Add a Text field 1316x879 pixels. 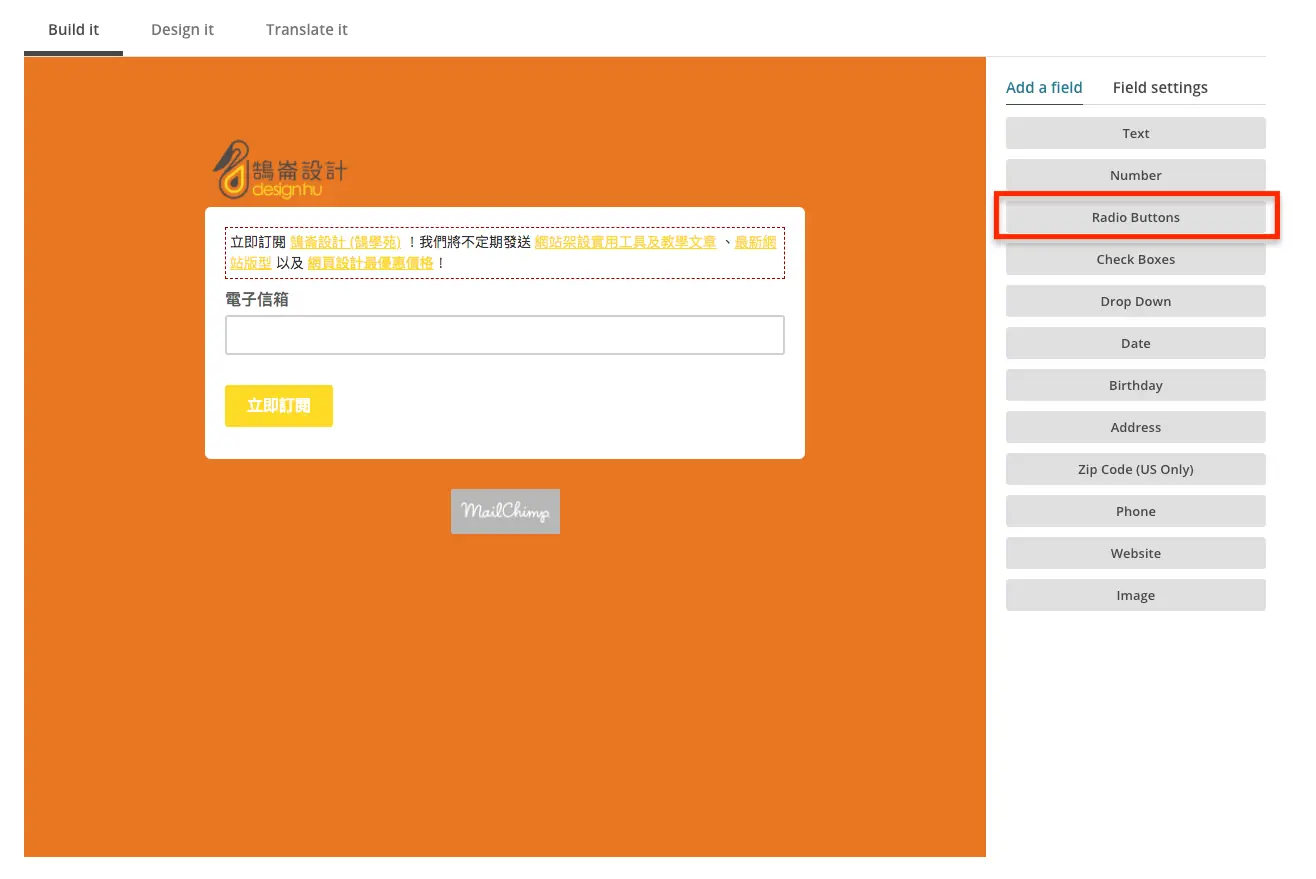[1135, 133]
